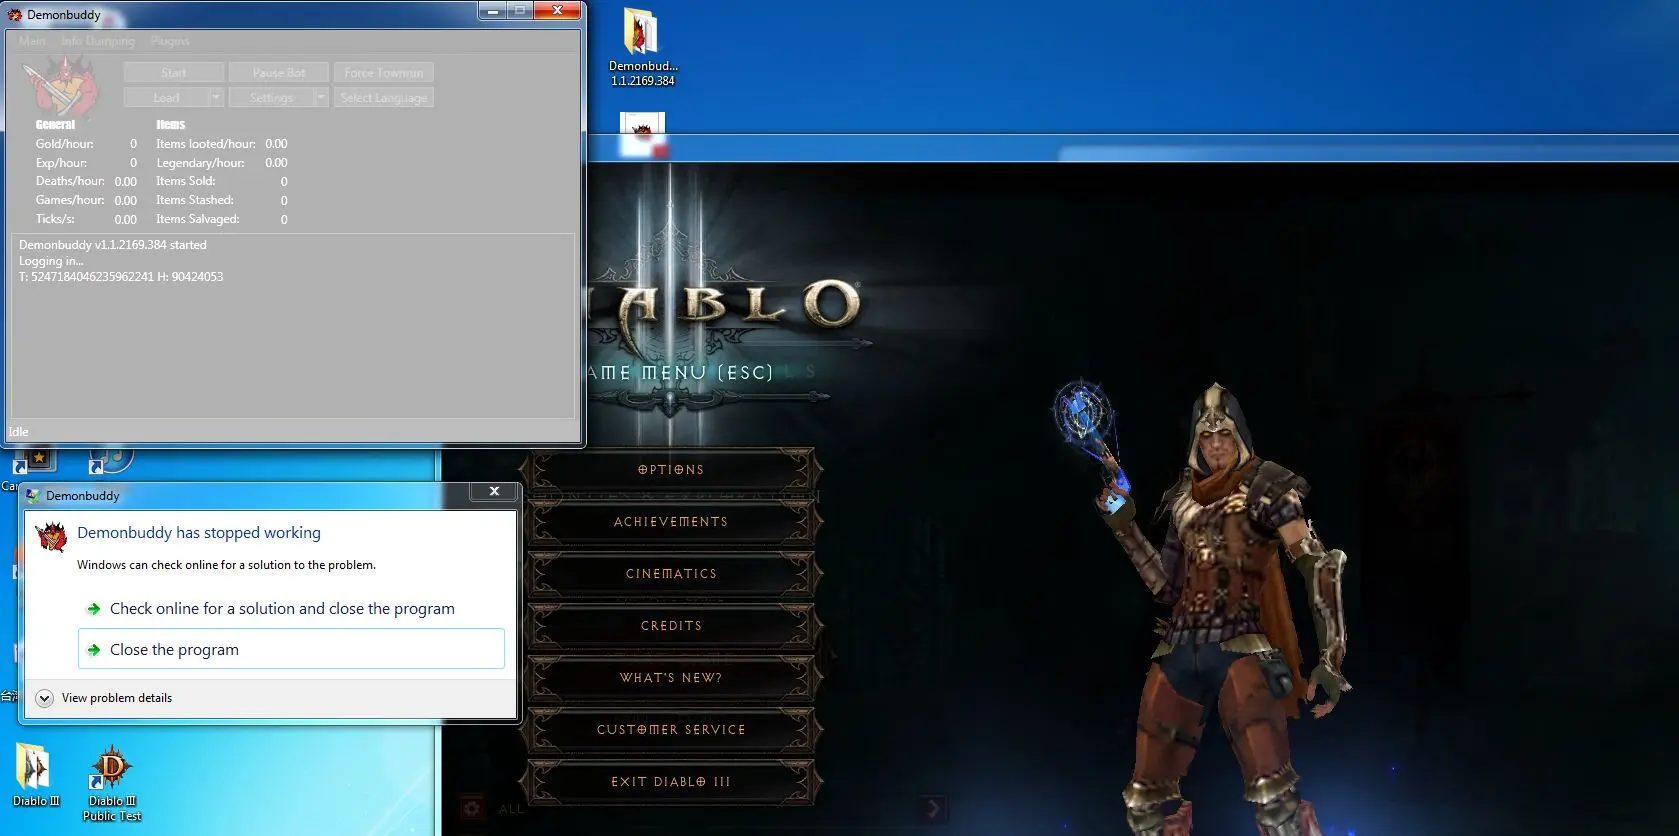Click the Demonbuddy title bar icon of the main window

click(x=15, y=15)
